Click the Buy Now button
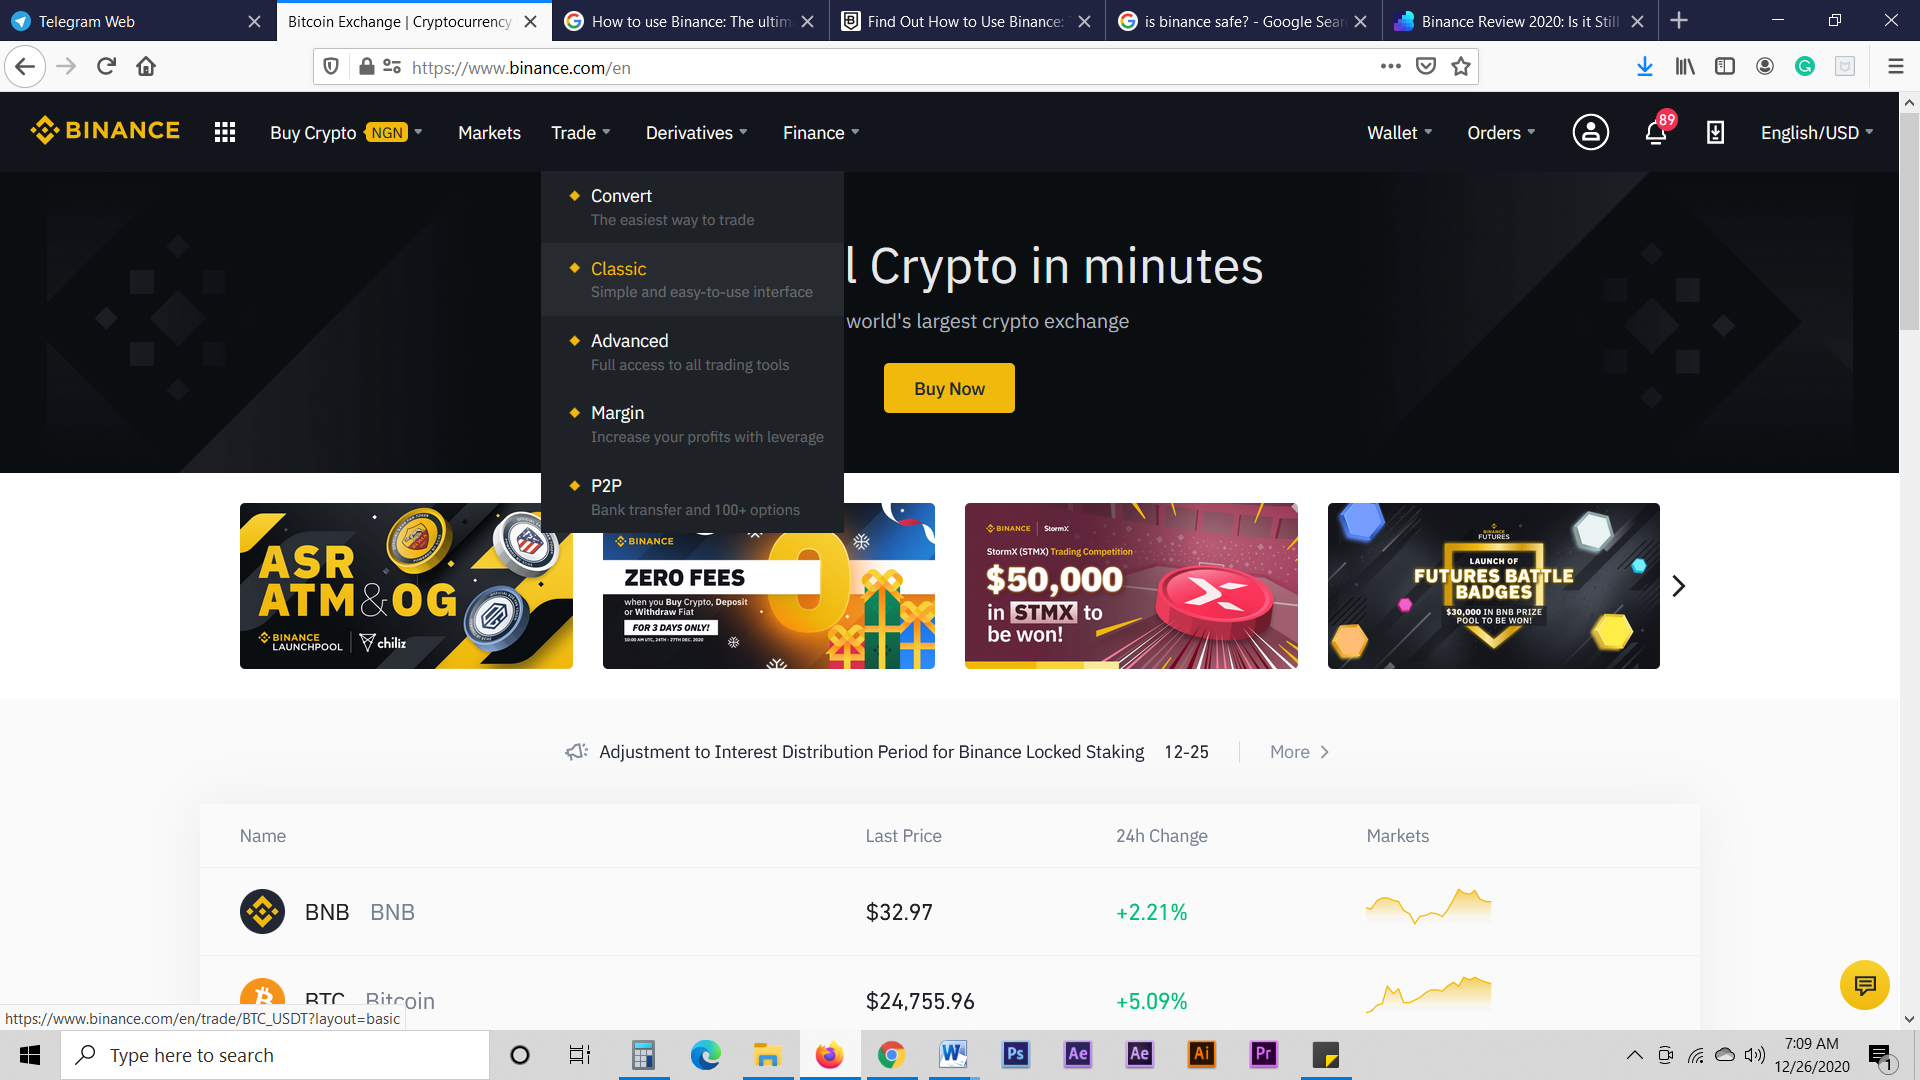The image size is (1920, 1080). [x=949, y=388]
